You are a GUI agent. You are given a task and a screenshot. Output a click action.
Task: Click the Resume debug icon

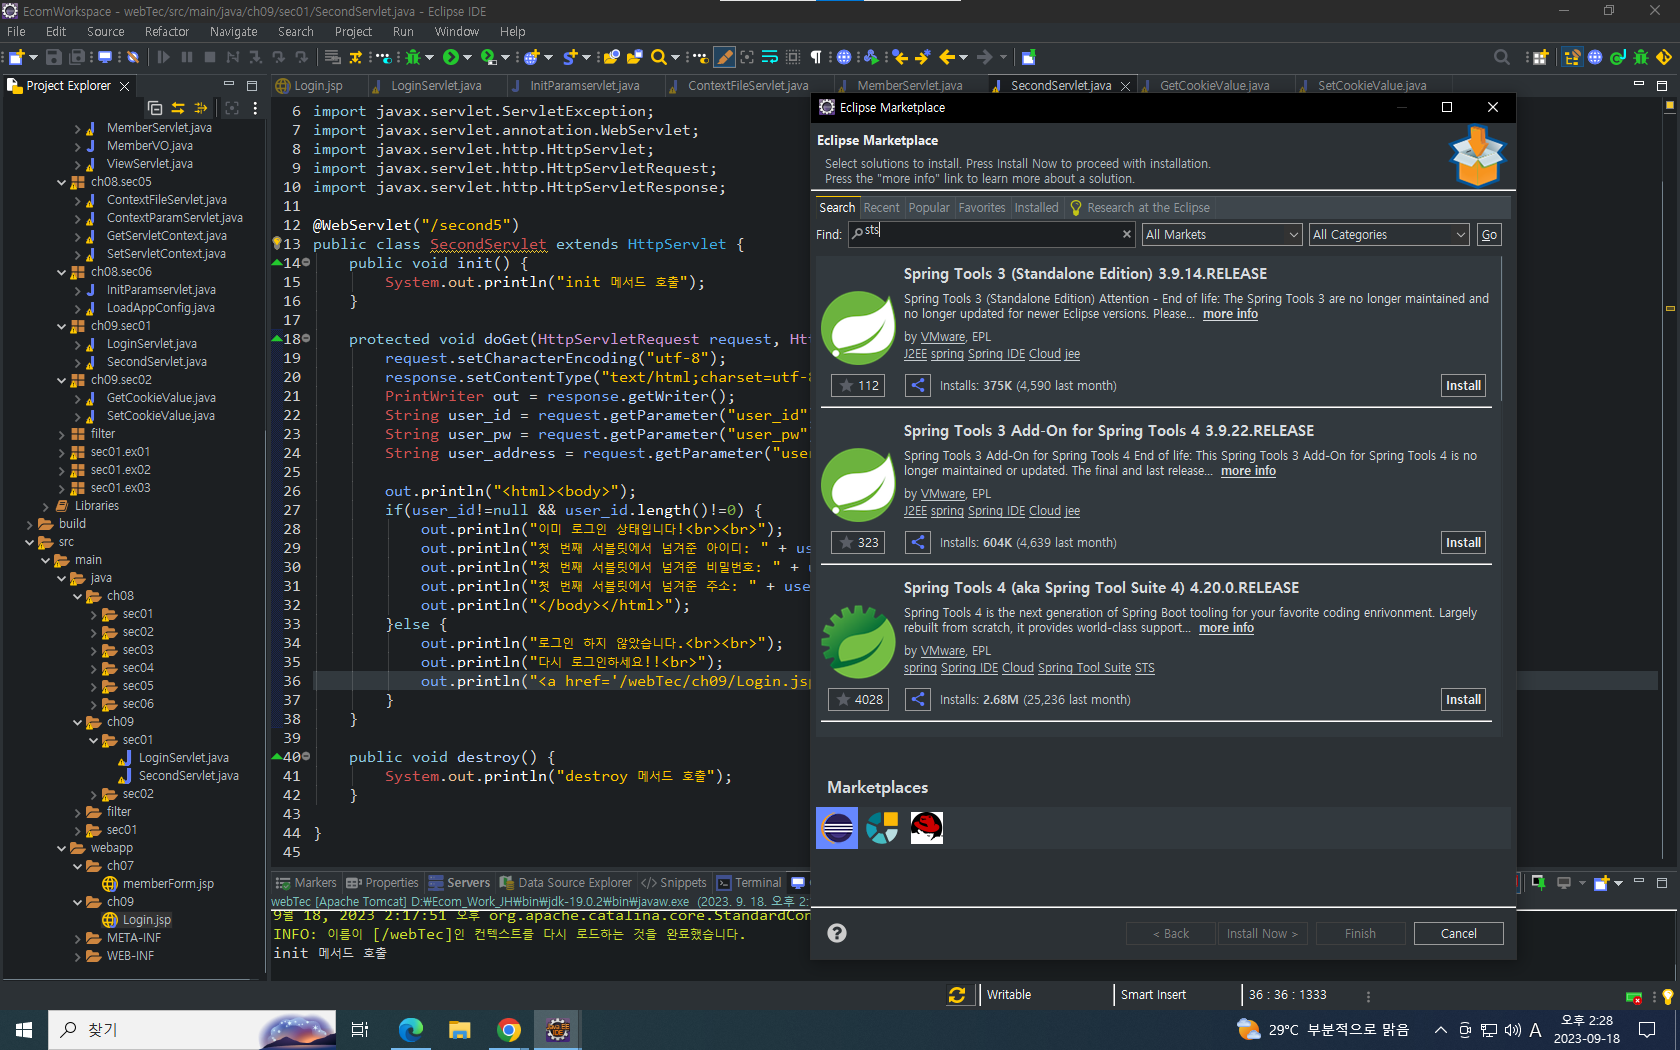coord(164,57)
